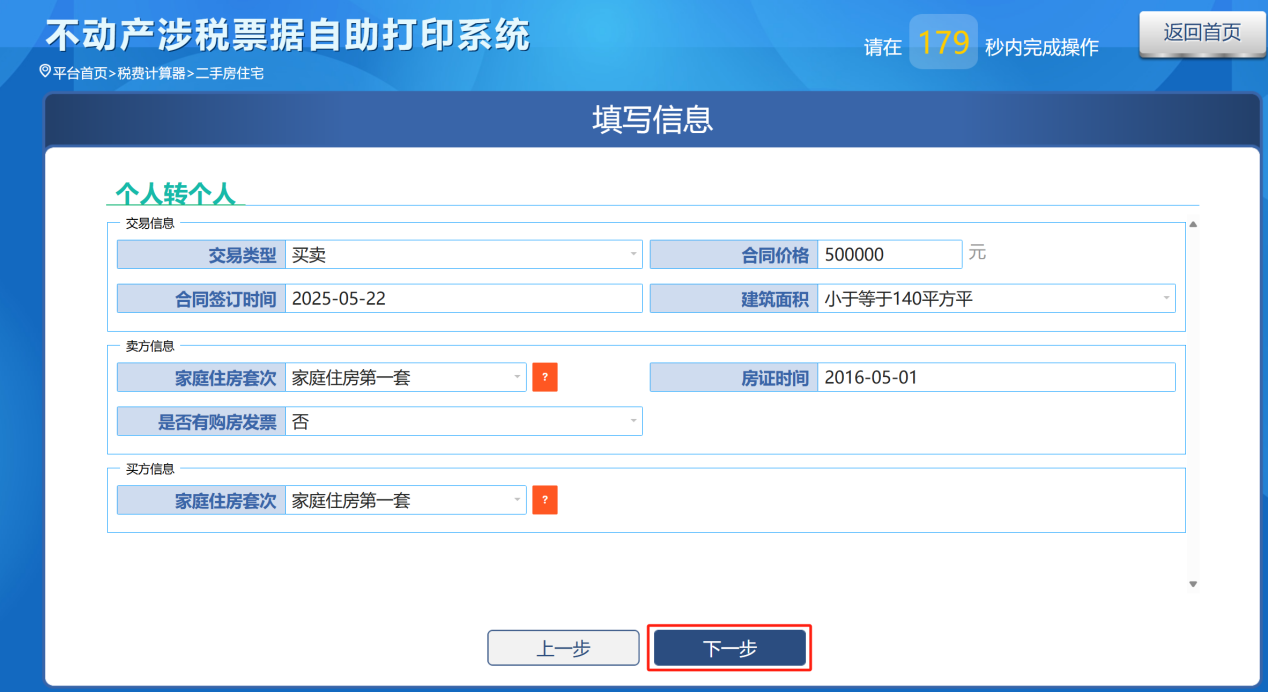Navigate to 税费计算器 in breadcrumb
This screenshot has height=692, width=1268.
tap(151, 73)
